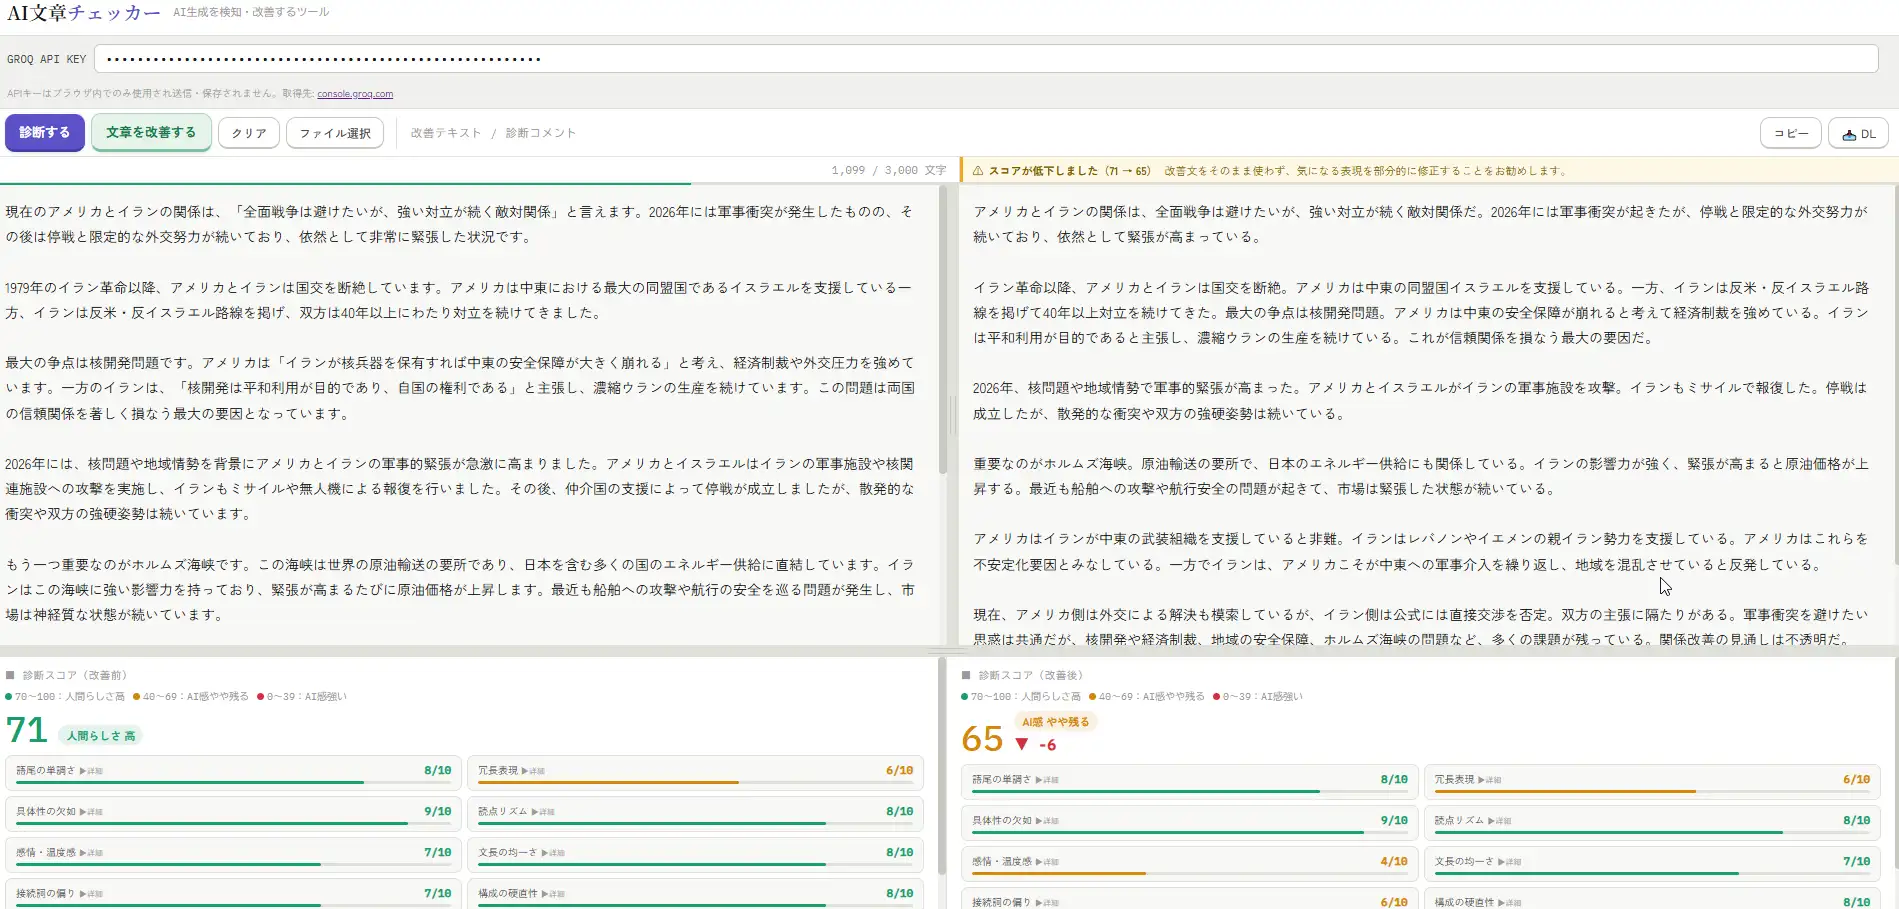
Task: Expand 具体性の欠如 詳細 in the 改善前 panel
Action: (x=91, y=812)
